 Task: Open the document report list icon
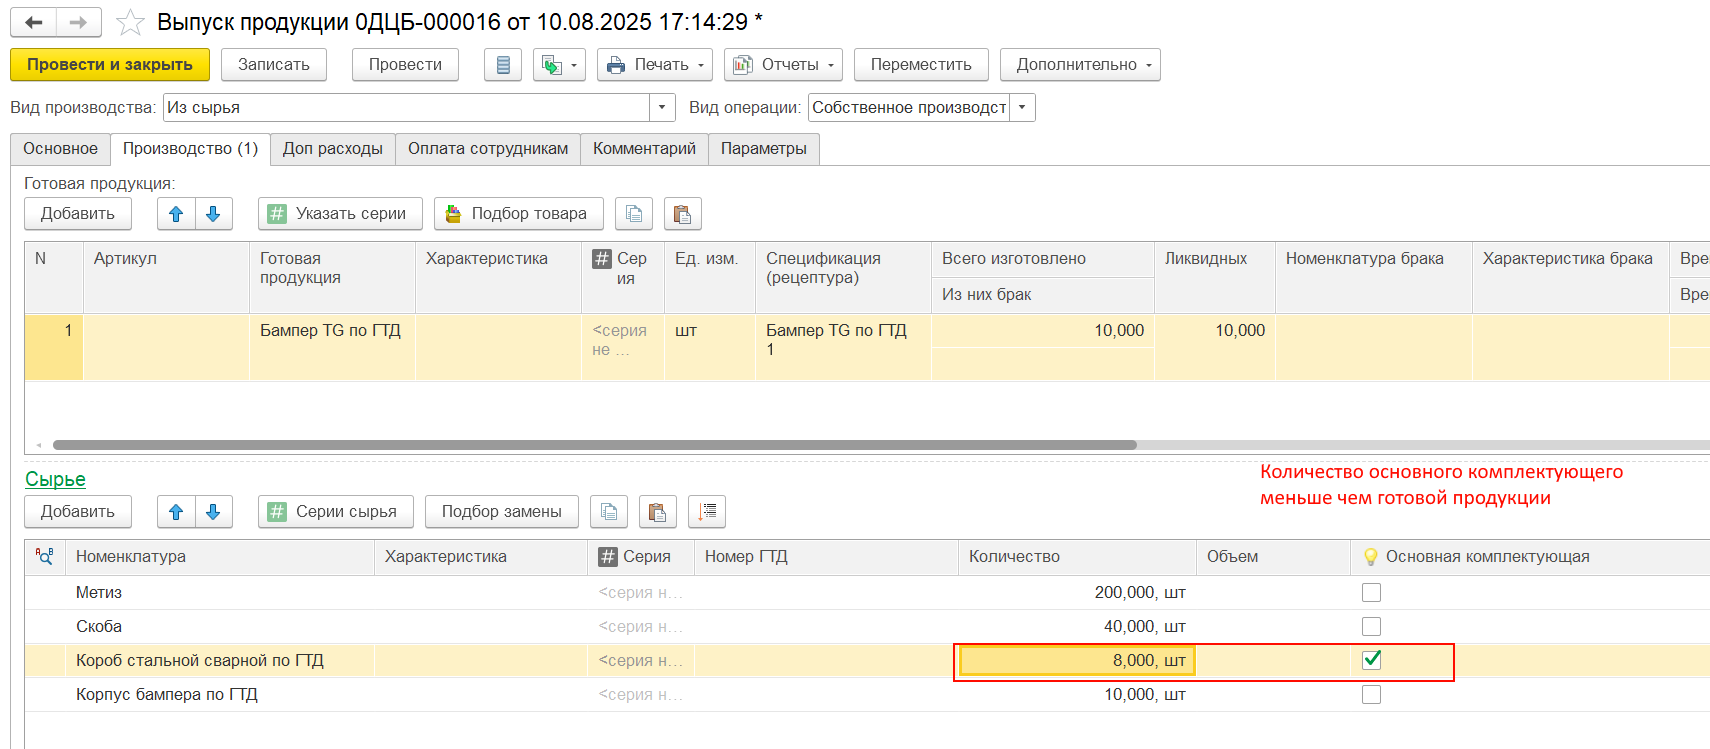(x=503, y=65)
